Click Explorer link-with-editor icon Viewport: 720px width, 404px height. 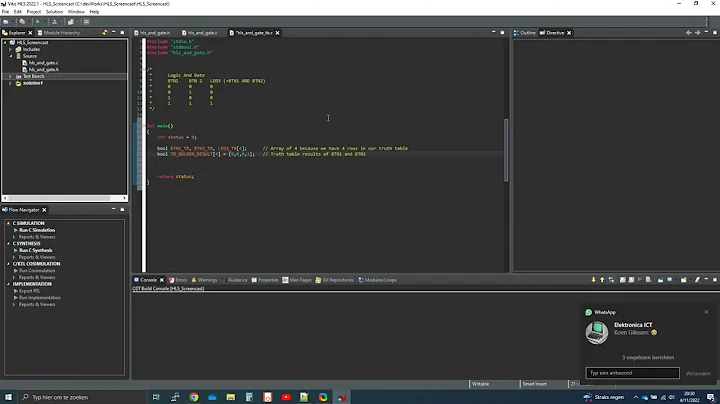pos(105,33)
